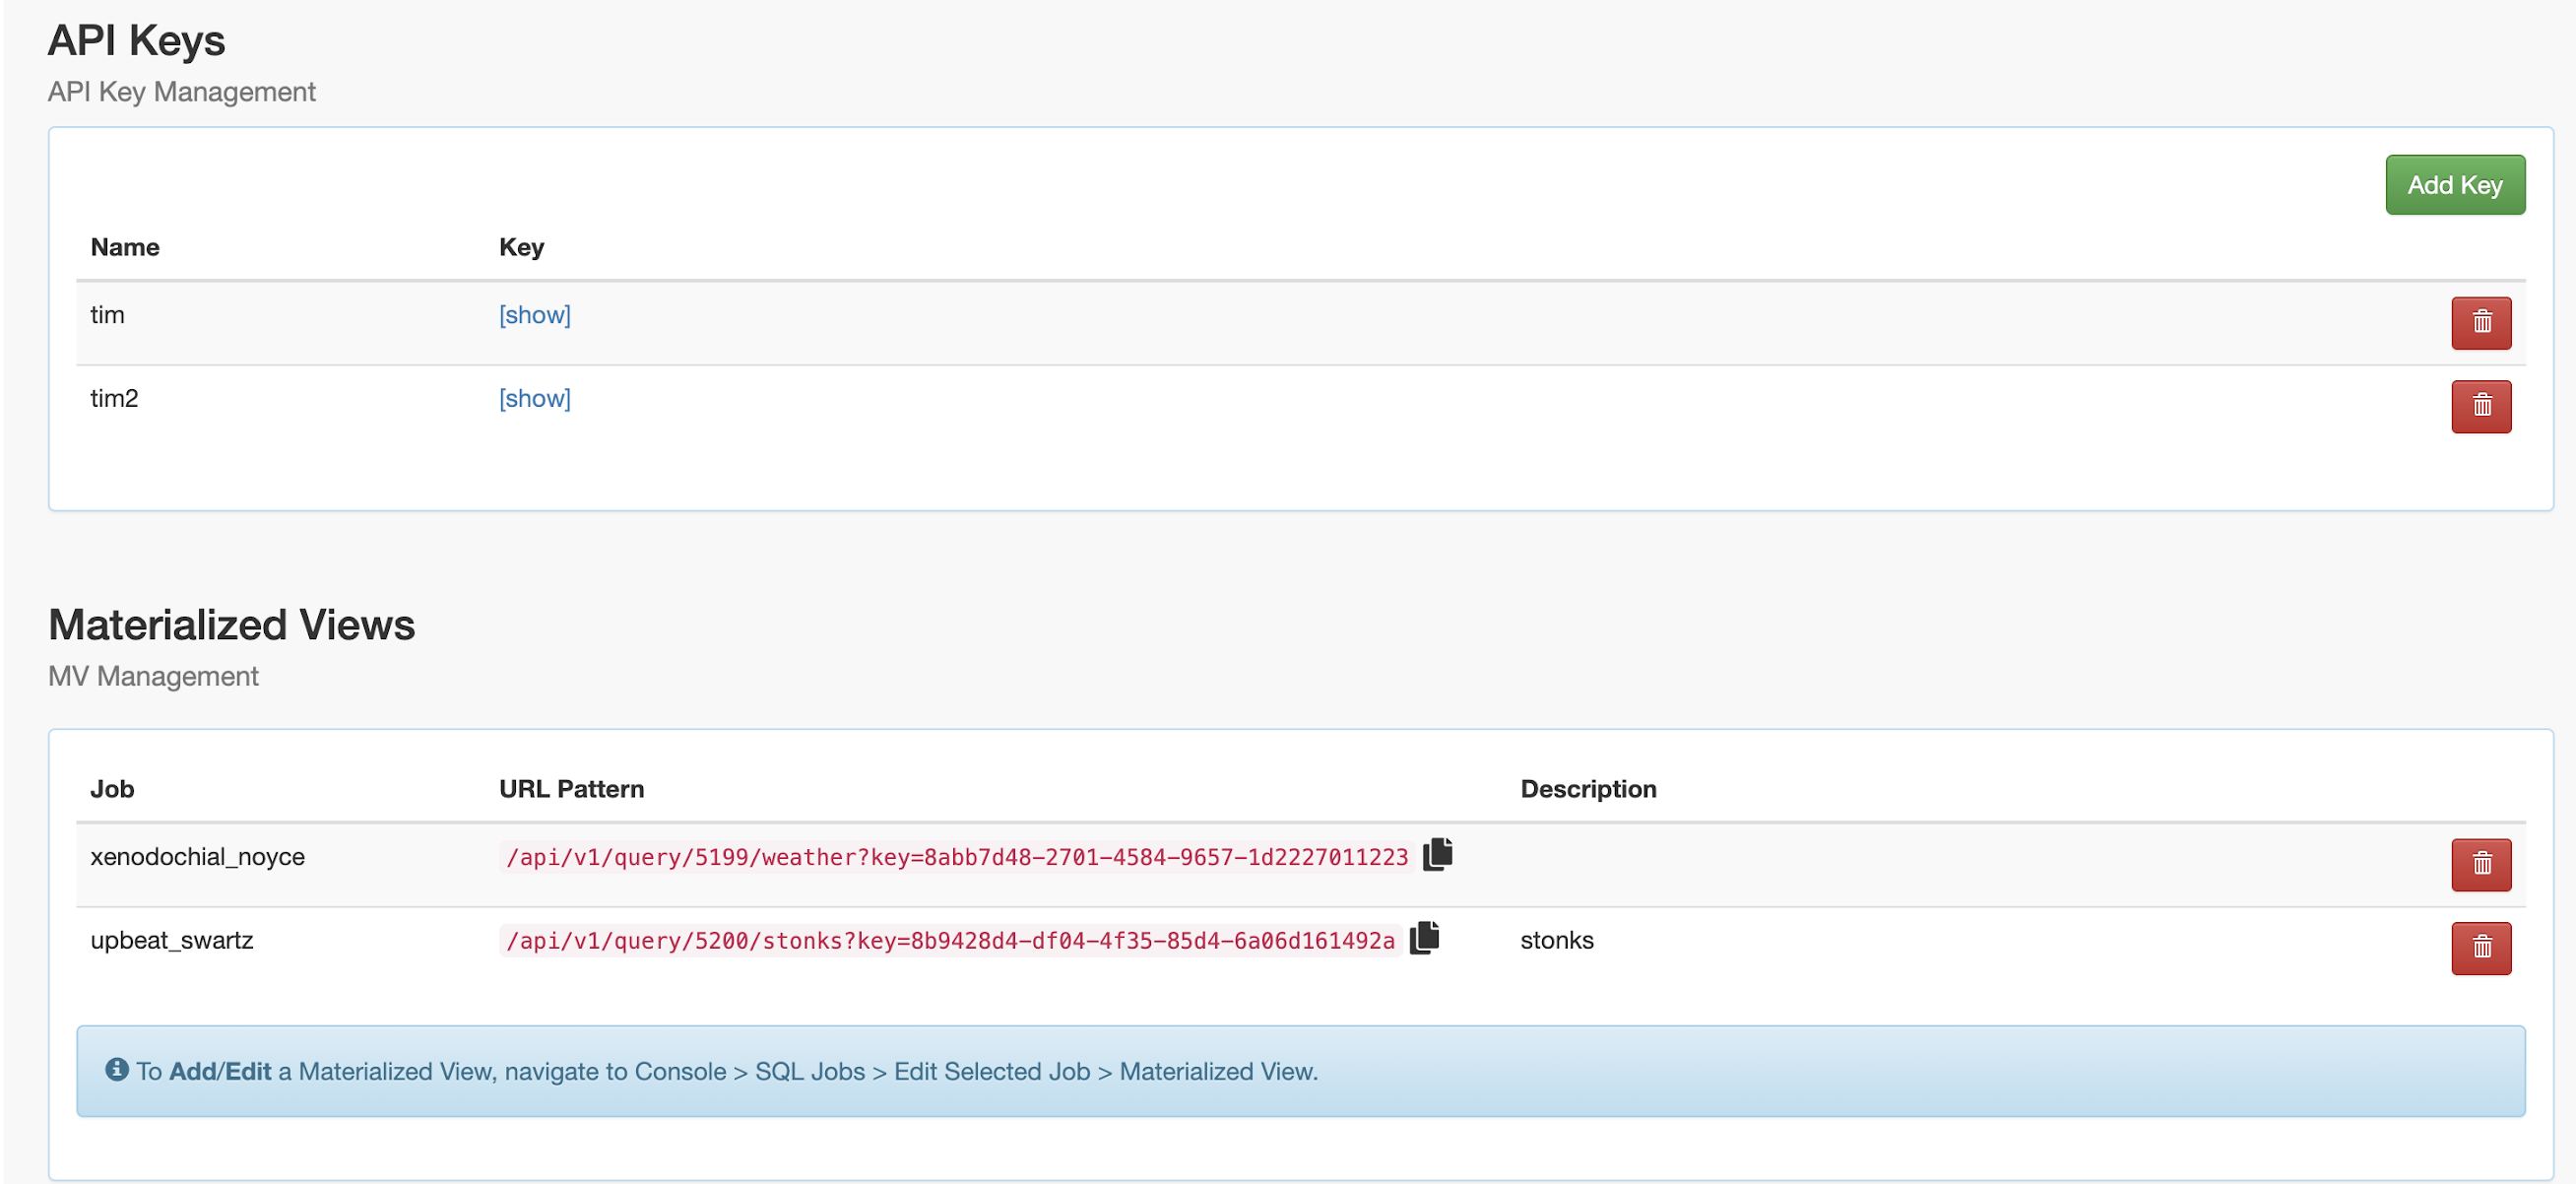The height and width of the screenshot is (1184, 2576).
Task: Click the URL Pattern column header
Action: coord(571,789)
